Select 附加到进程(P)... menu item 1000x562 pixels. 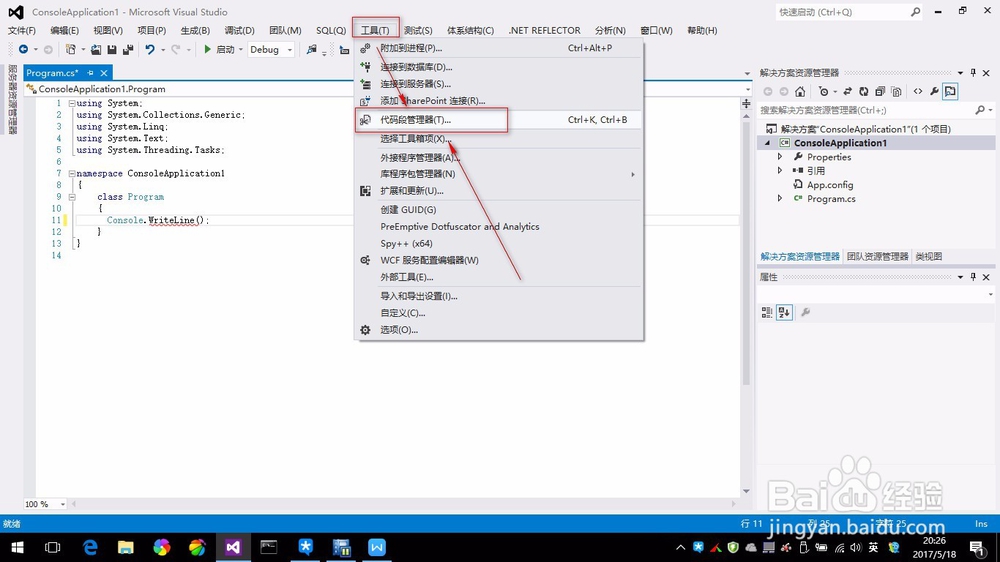coord(499,48)
